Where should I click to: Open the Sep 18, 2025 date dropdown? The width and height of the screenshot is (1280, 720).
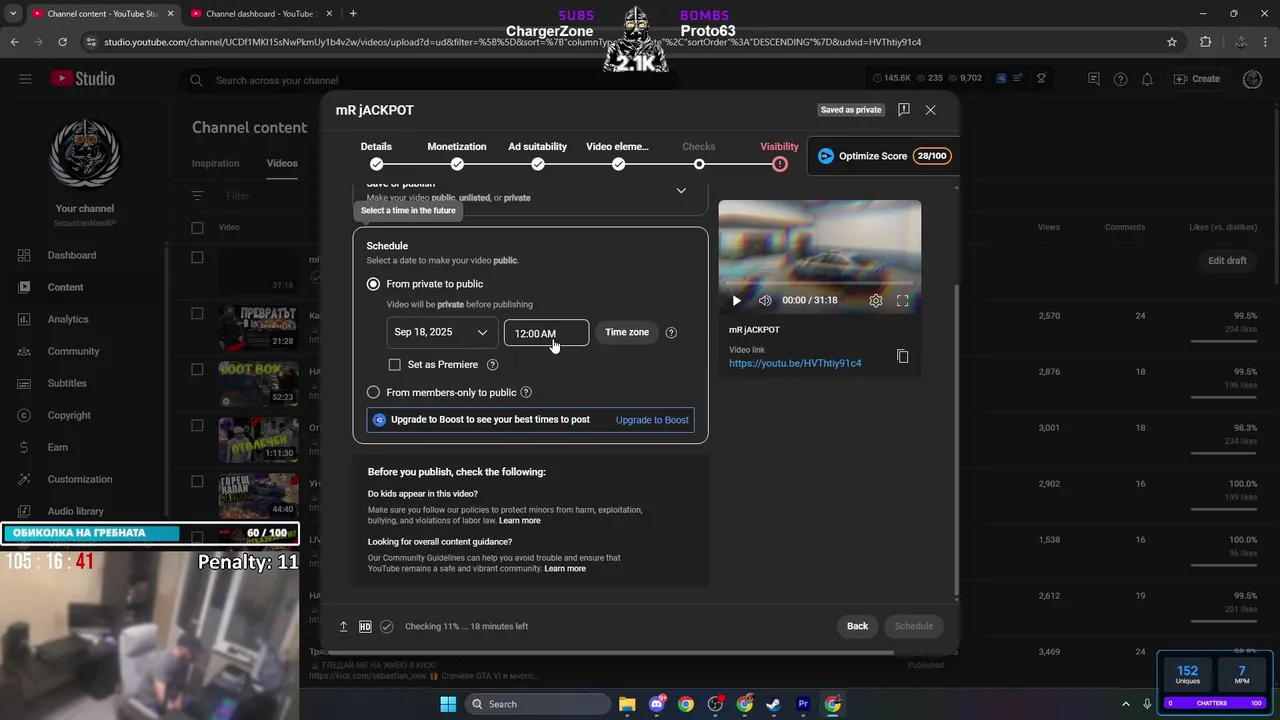[441, 332]
